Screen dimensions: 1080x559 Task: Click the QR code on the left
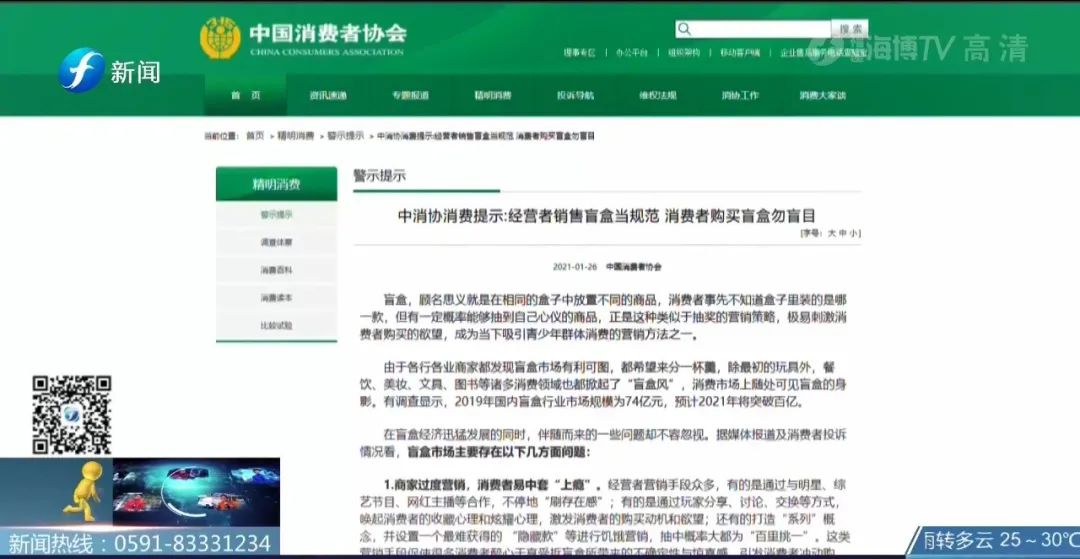coord(72,414)
